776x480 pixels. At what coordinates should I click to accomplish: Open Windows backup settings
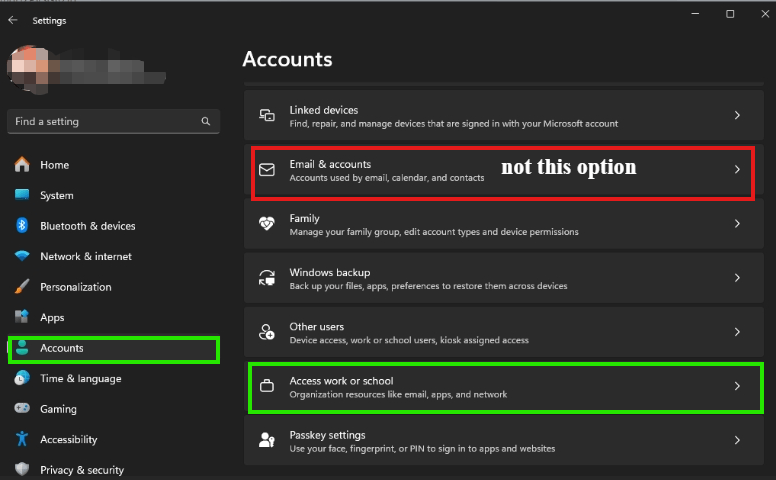[x=504, y=278]
